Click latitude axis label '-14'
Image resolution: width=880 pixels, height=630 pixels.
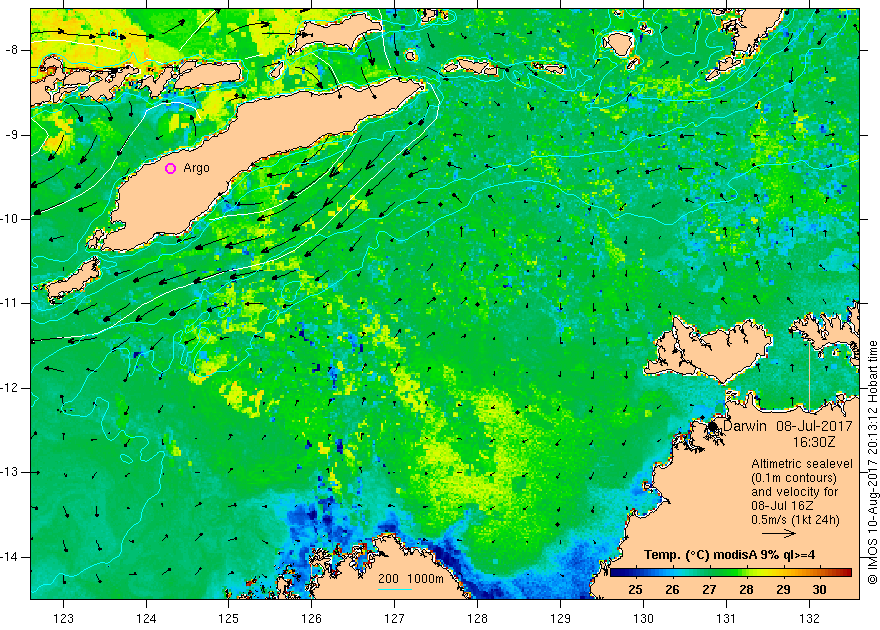point(10,557)
